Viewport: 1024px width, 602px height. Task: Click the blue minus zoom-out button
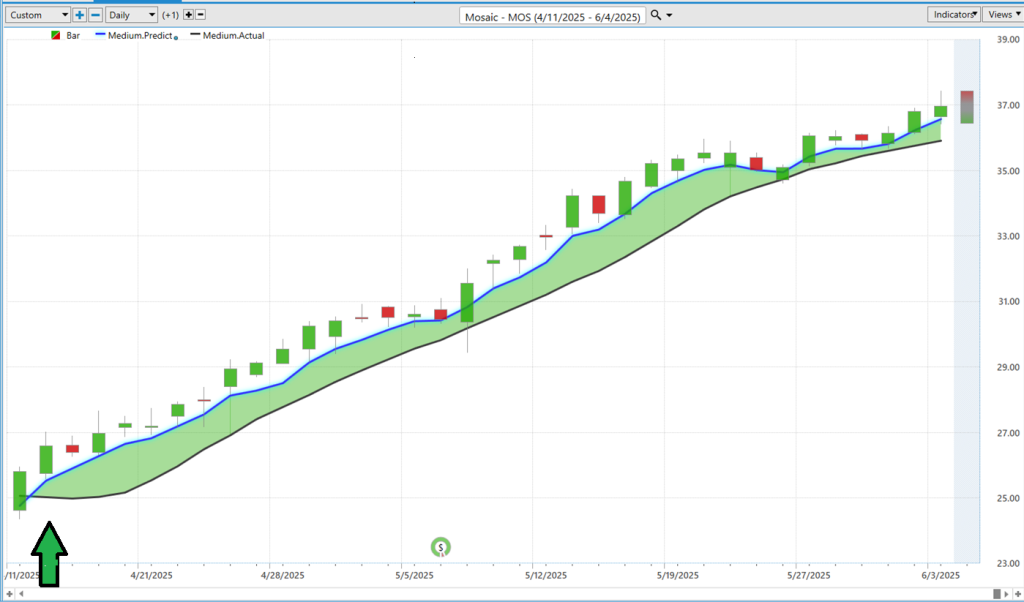(95, 15)
